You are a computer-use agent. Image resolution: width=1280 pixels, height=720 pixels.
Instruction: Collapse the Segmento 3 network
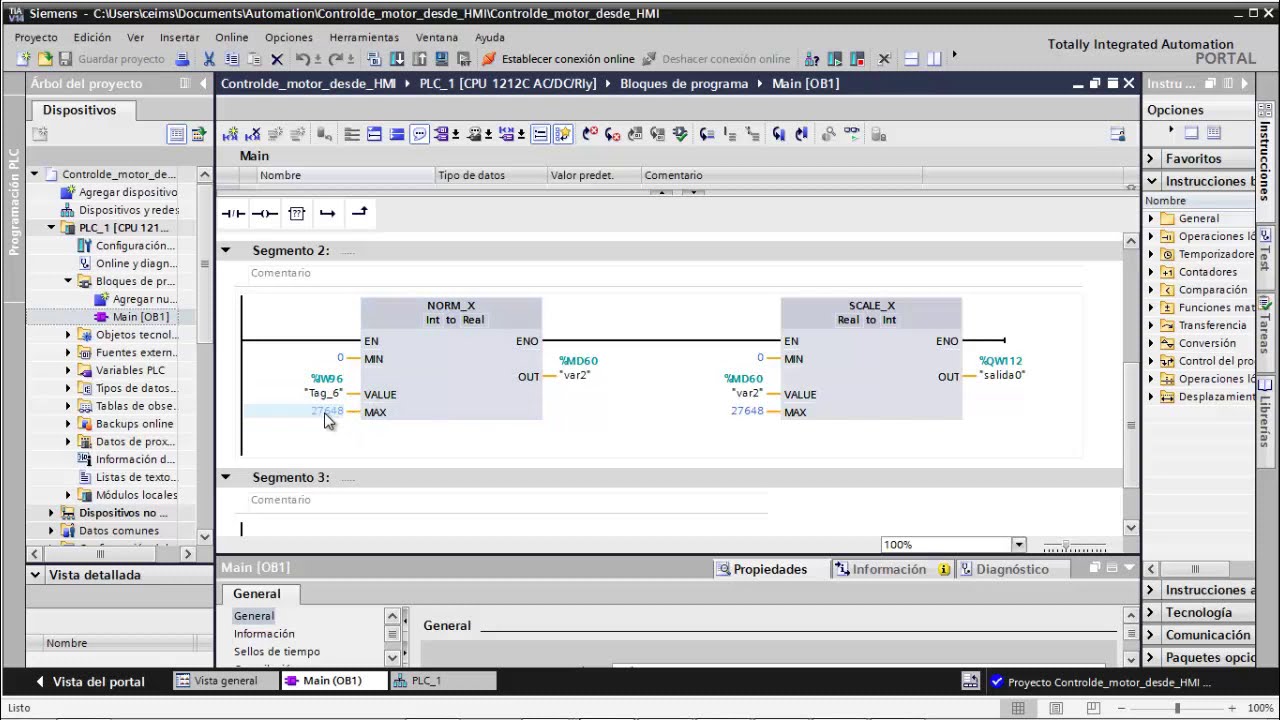click(x=225, y=477)
